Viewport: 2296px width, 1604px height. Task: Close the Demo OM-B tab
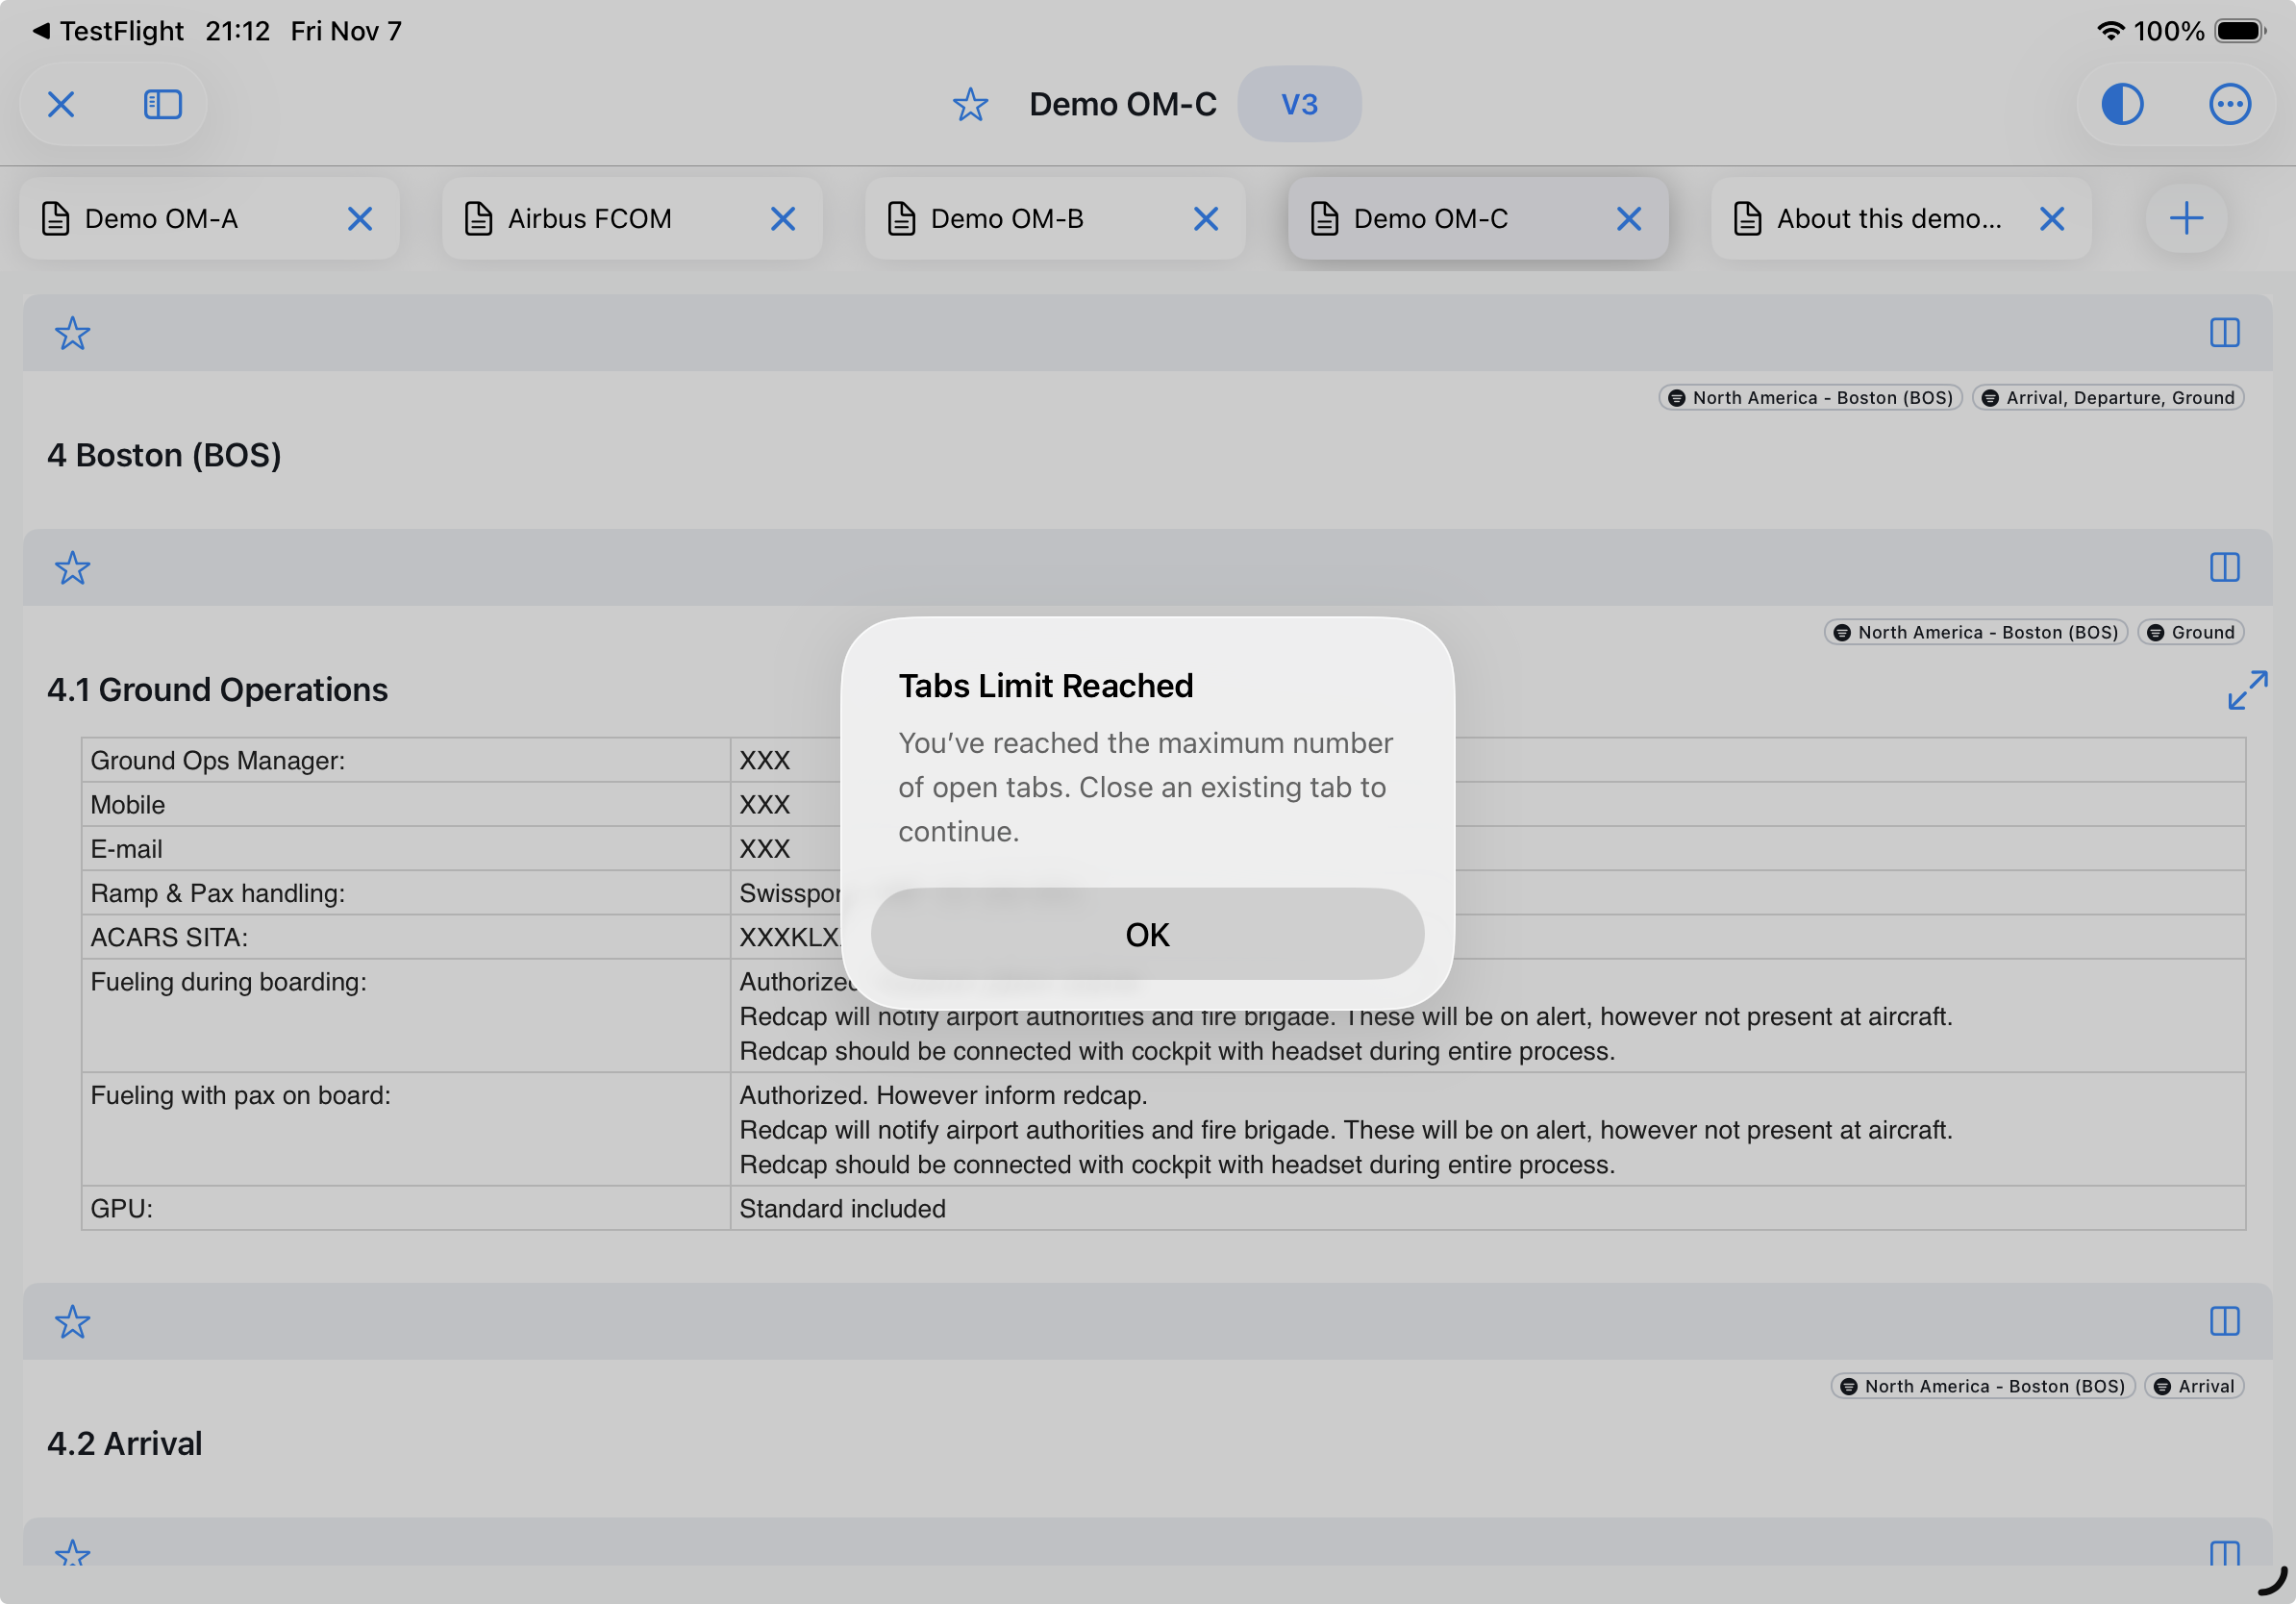point(1205,219)
